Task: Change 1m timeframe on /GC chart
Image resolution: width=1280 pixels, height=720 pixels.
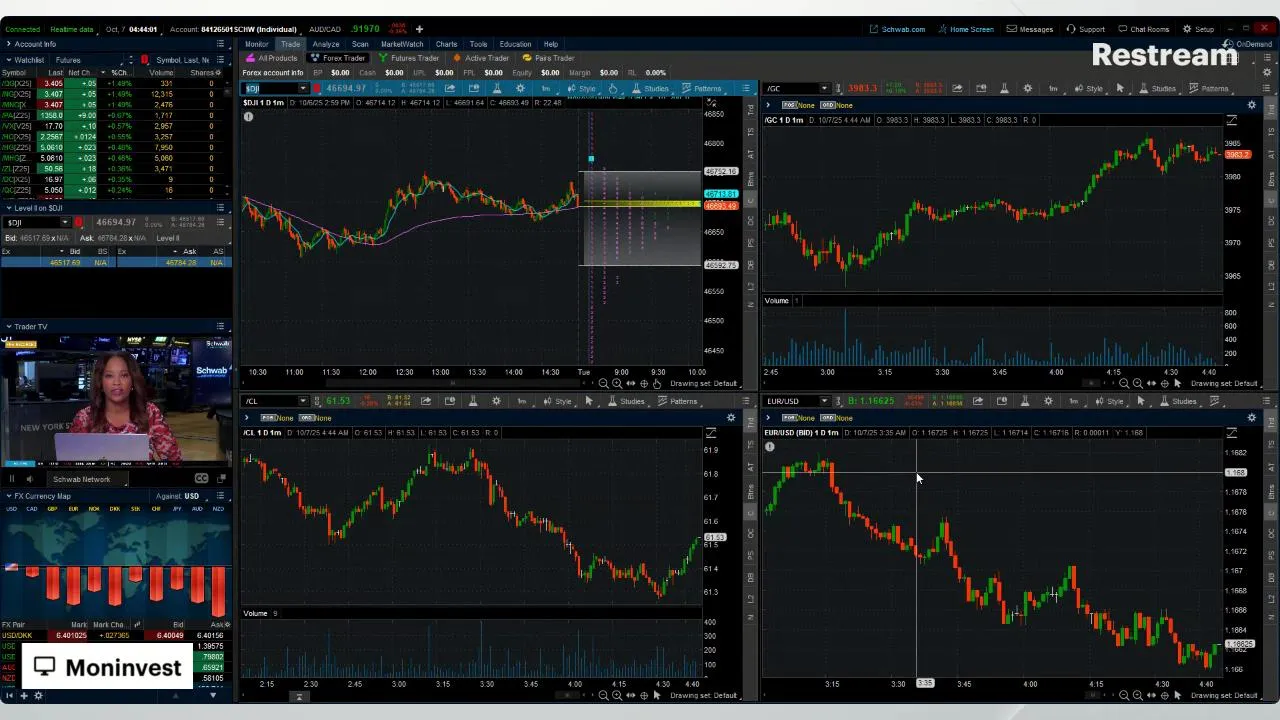Action: (1052, 88)
